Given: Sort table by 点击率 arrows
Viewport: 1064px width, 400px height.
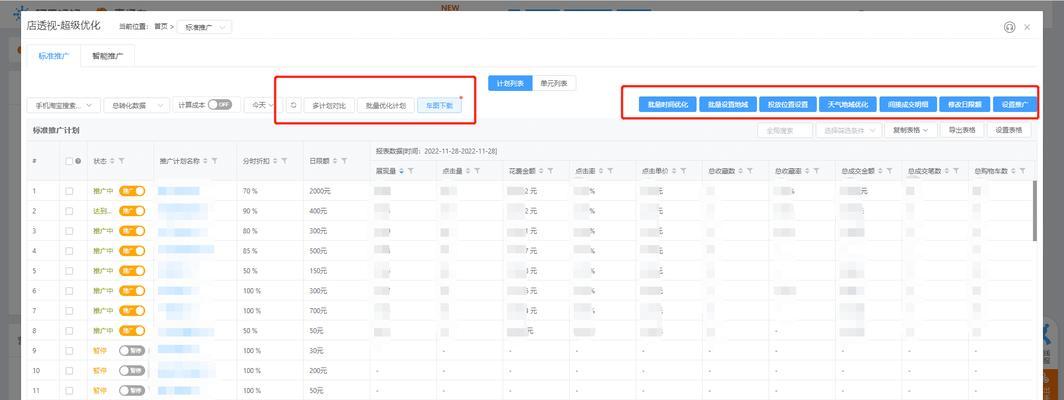Looking at the screenshot, I should [x=601, y=171].
